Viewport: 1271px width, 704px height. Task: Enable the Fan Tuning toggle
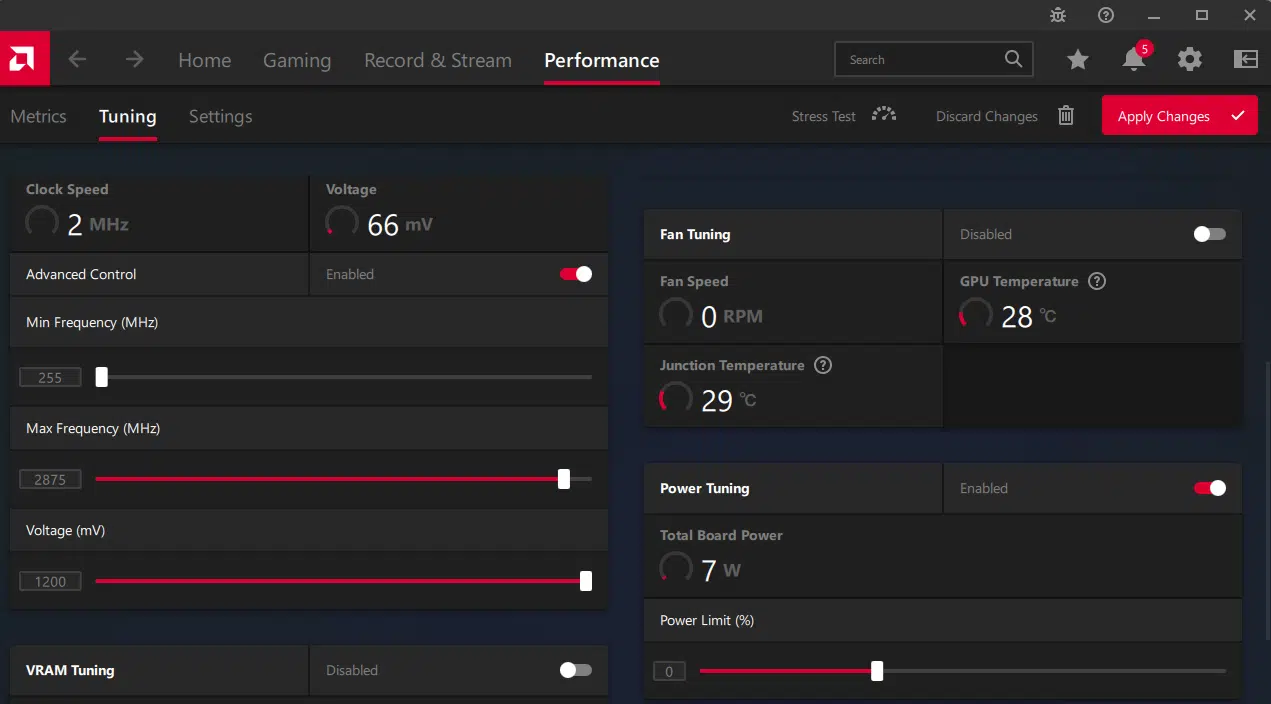pyautogui.click(x=1210, y=234)
